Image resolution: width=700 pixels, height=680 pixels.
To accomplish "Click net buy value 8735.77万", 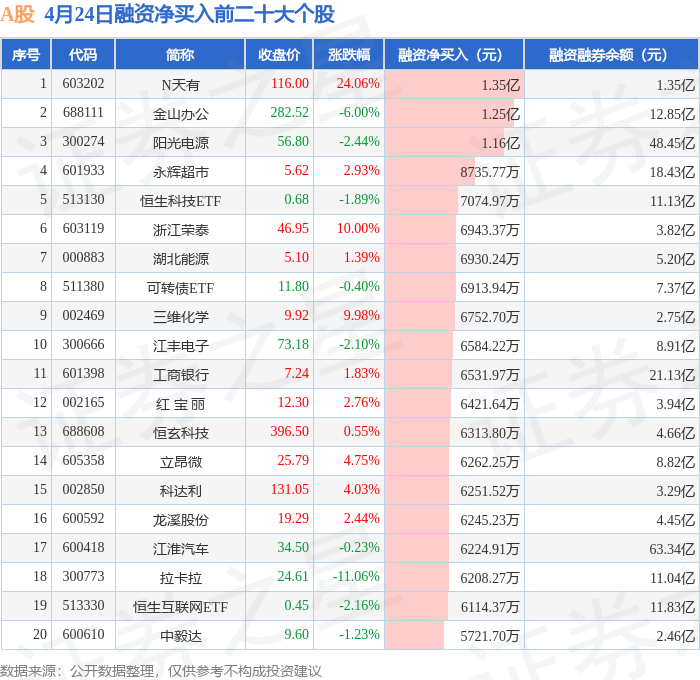I will [490, 172].
